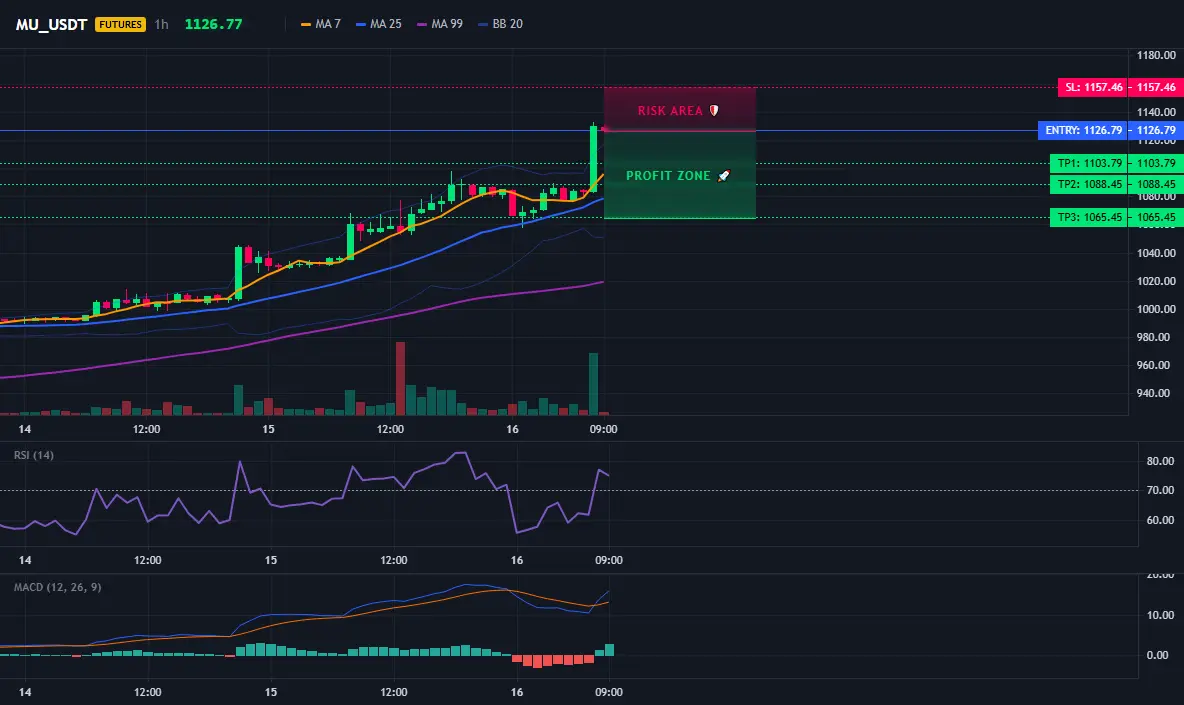Image resolution: width=1184 pixels, height=705 pixels.
Task: Click the 16 date label on price chart axis
Action: pyautogui.click(x=513, y=429)
